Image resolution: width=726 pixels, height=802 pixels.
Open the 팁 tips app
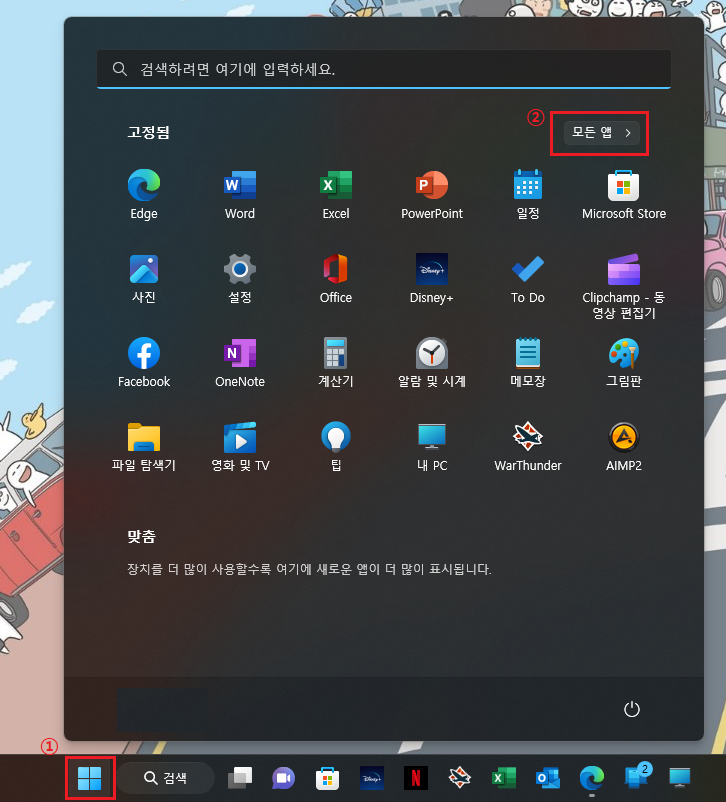(336, 447)
